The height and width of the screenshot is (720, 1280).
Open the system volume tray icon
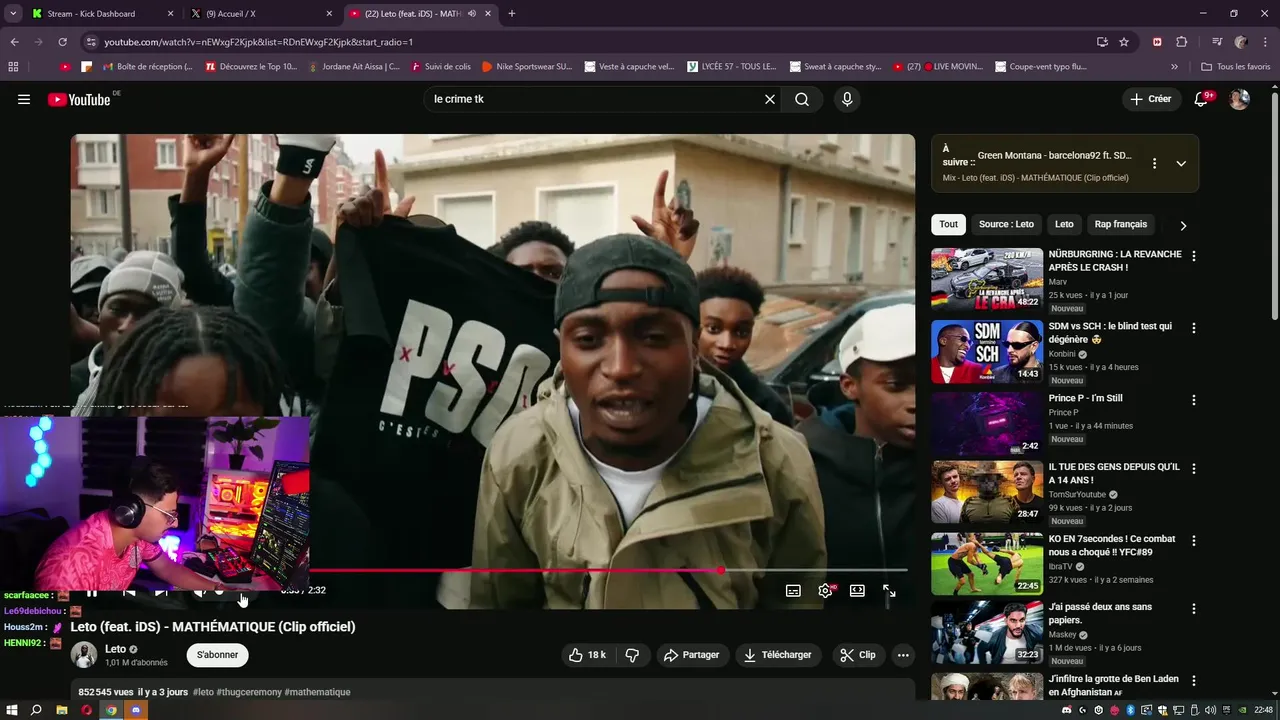coord(1210,710)
